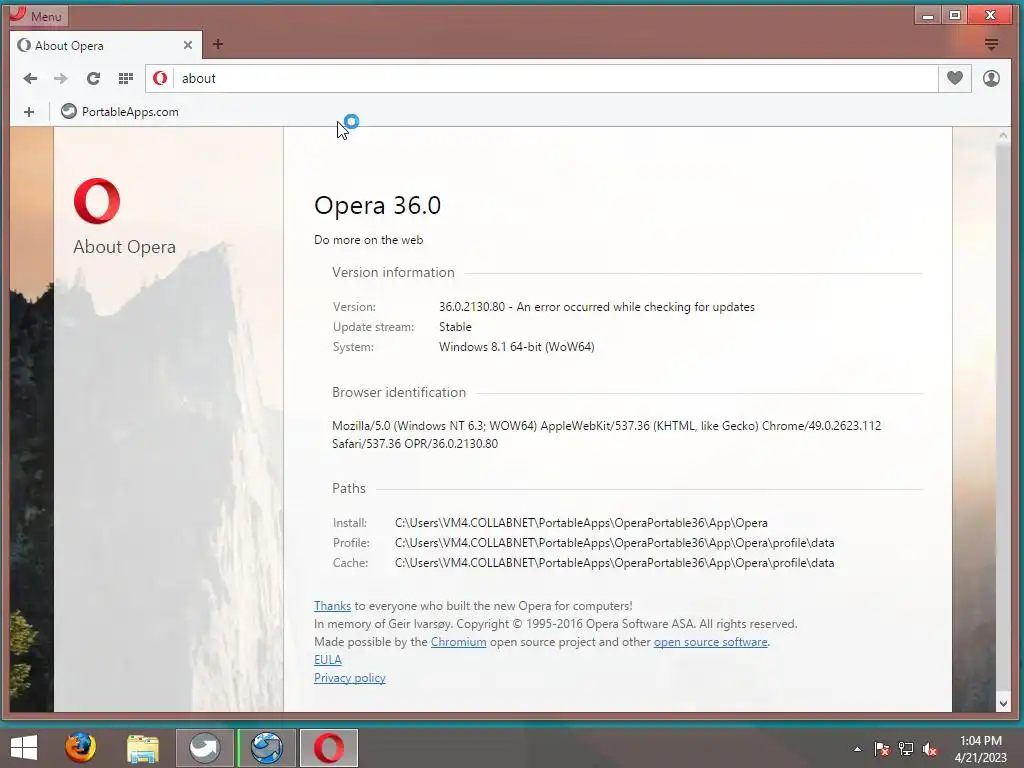Click the Cache path value
The height and width of the screenshot is (768, 1024).
coord(615,563)
